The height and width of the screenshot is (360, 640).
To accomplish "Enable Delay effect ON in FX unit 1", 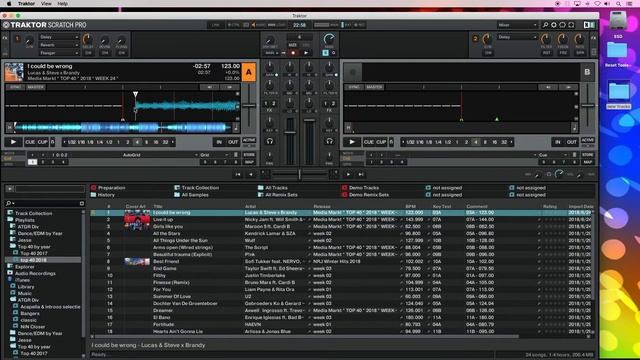I will pyautogui.click(x=88, y=53).
